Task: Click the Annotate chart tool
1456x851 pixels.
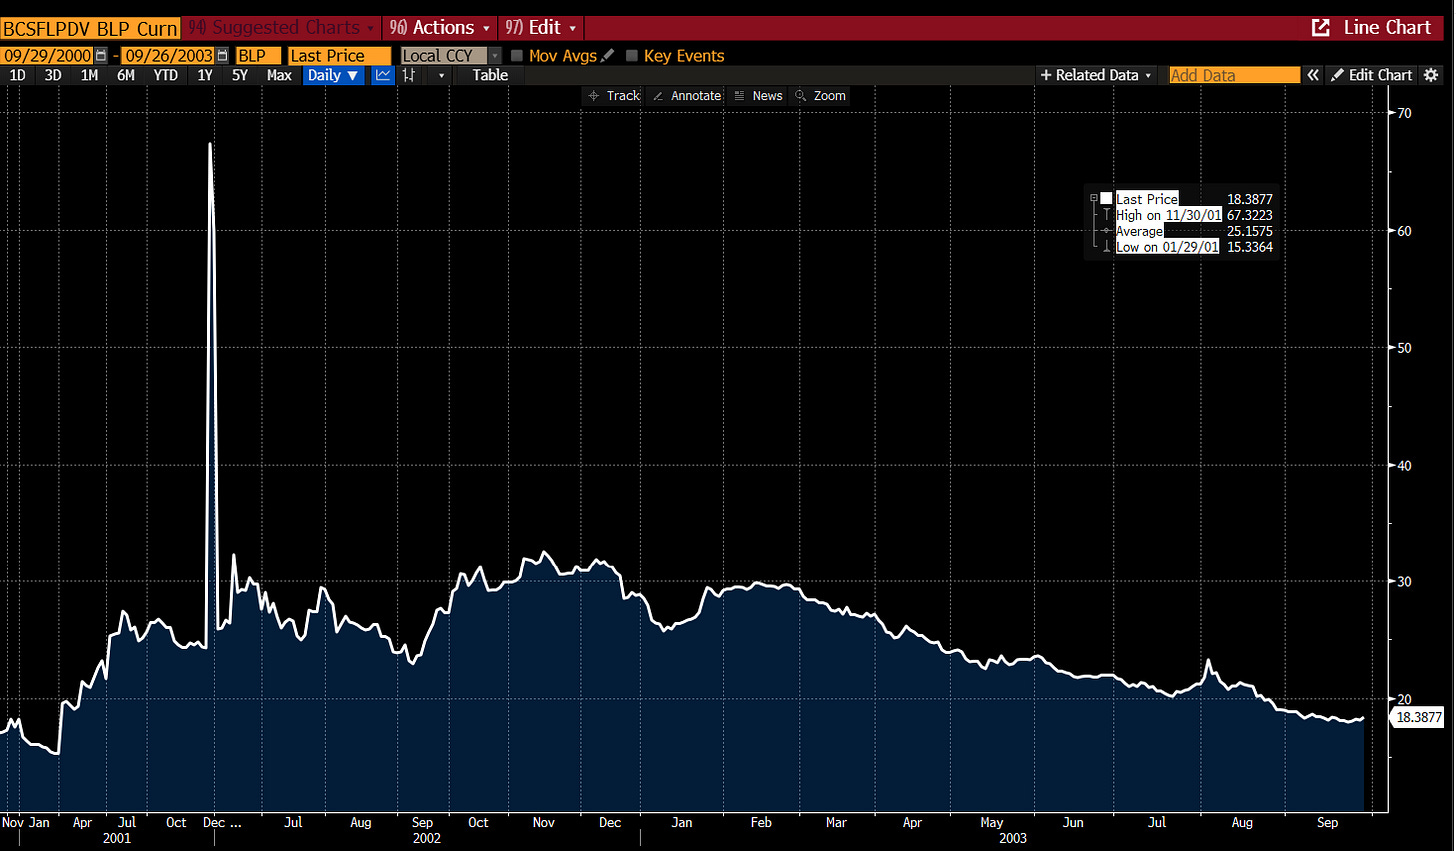Action: (686, 96)
